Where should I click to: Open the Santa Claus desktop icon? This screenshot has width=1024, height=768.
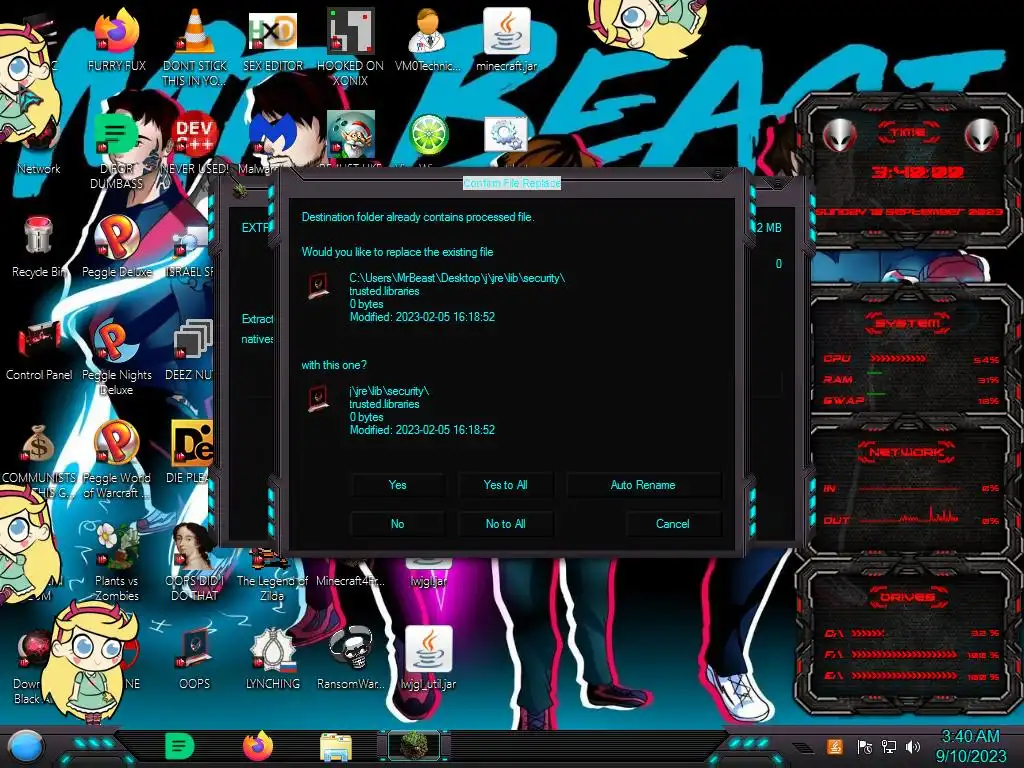(351, 135)
